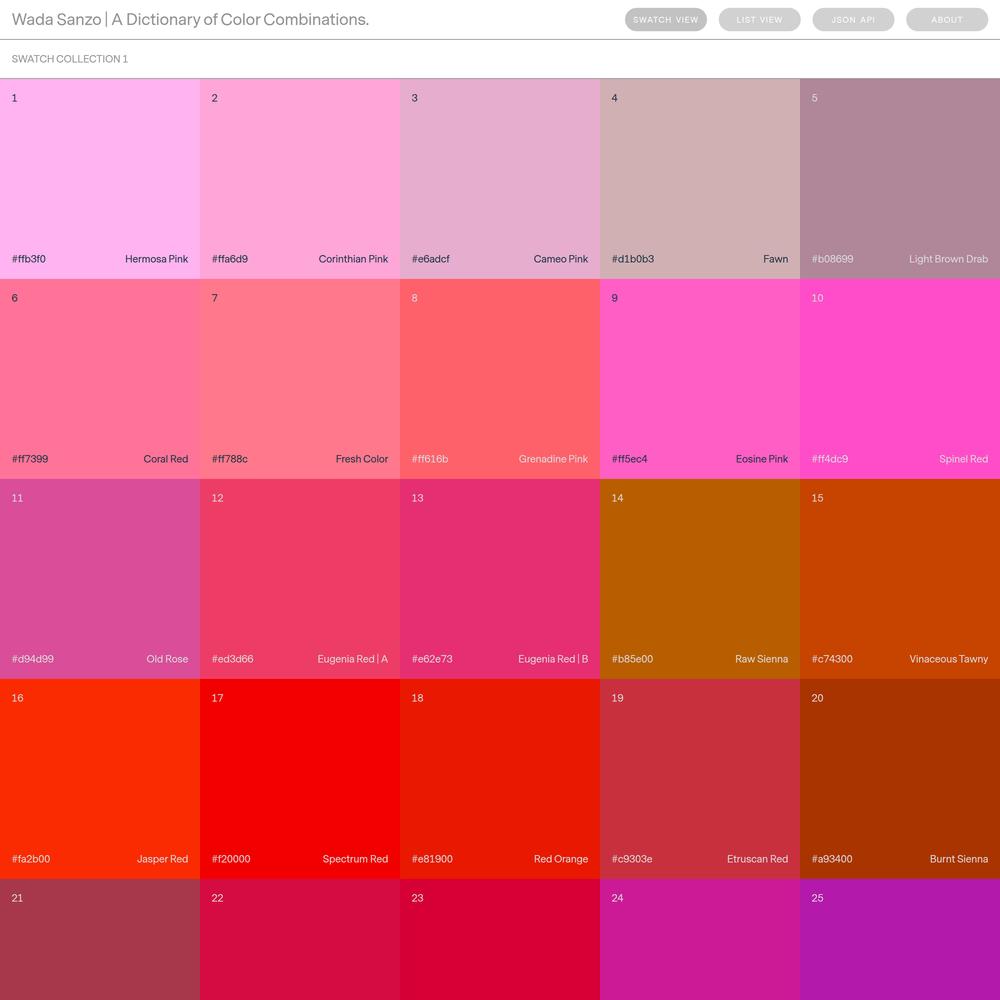The width and height of the screenshot is (1000, 1000).
Task: Choose the Cameo Pink swatch
Action: point(500,179)
